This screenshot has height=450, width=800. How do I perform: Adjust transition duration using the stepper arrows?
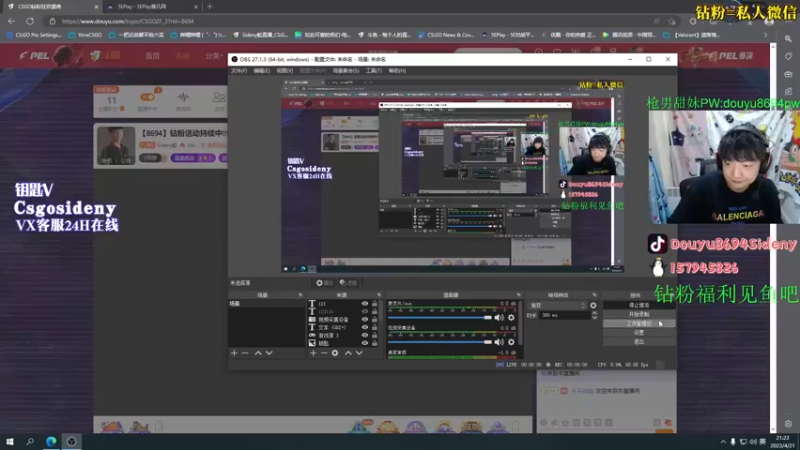[594, 315]
